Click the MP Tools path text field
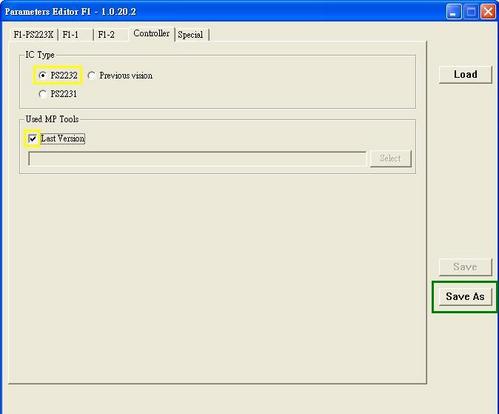Viewport: 499px width, 414px height. point(197,158)
